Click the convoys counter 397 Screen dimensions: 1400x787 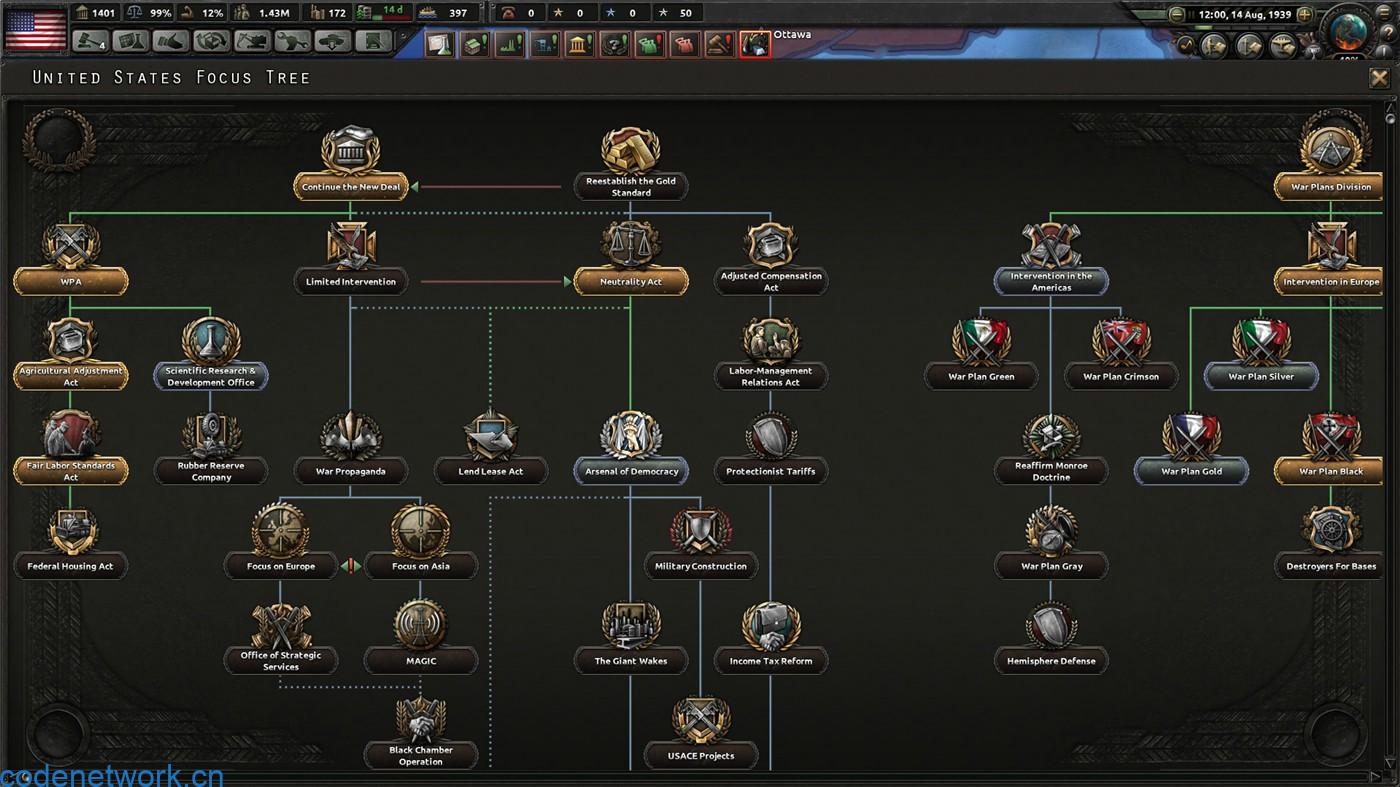pyautogui.click(x=445, y=13)
